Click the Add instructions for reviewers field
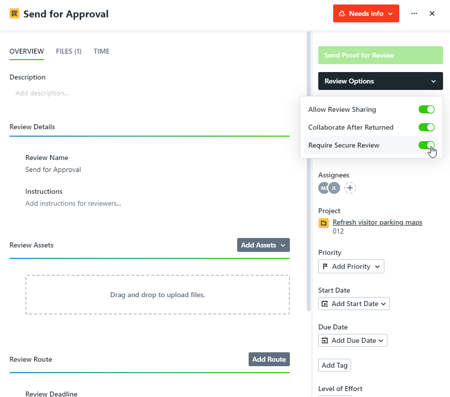This screenshot has height=397, width=450. click(73, 203)
